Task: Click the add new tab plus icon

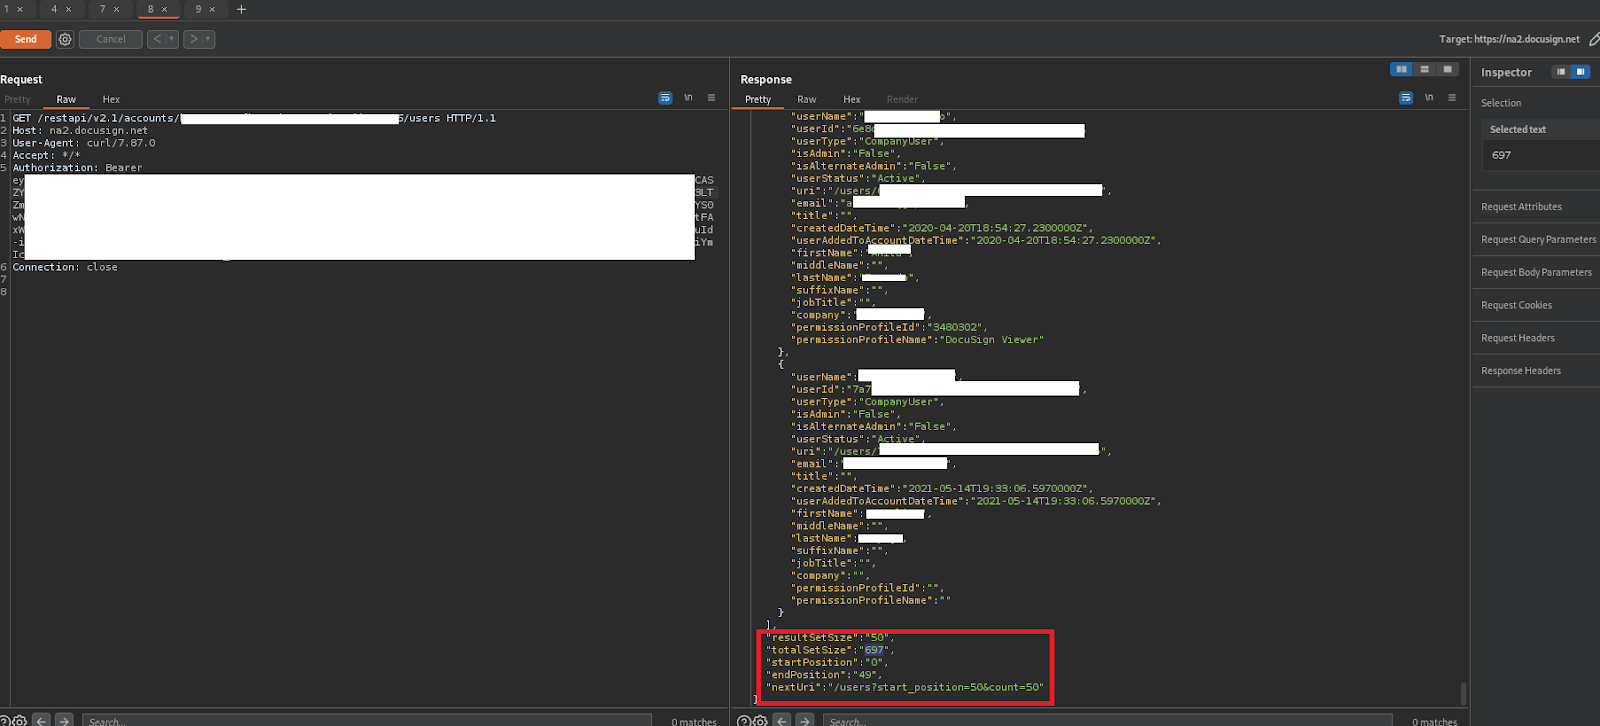Action: click(241, 9)
